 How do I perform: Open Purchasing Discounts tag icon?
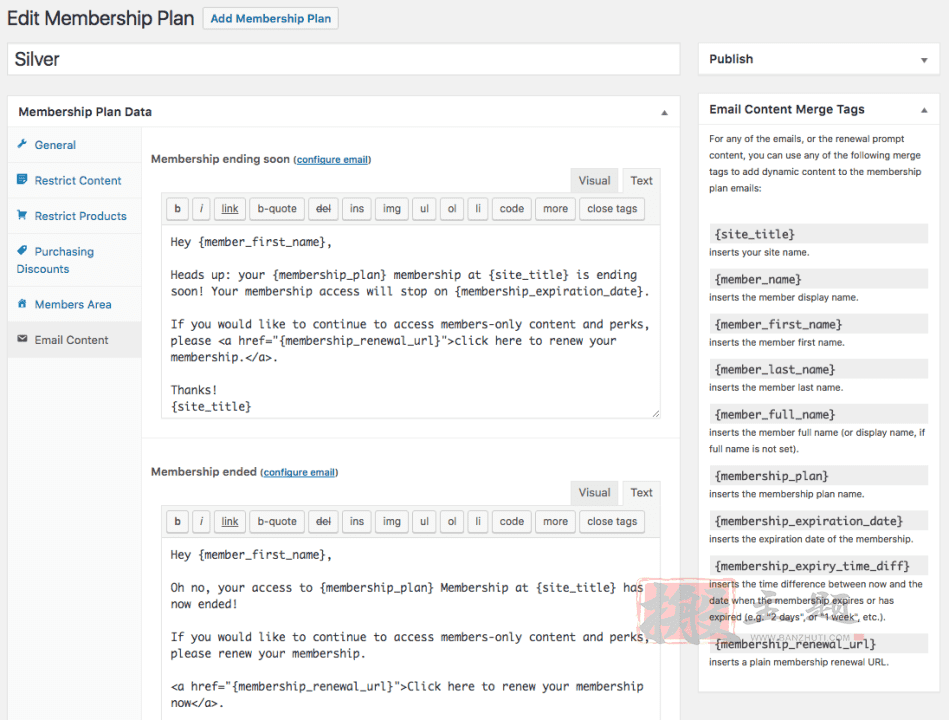pyautogui.click(x=22, y=250)
